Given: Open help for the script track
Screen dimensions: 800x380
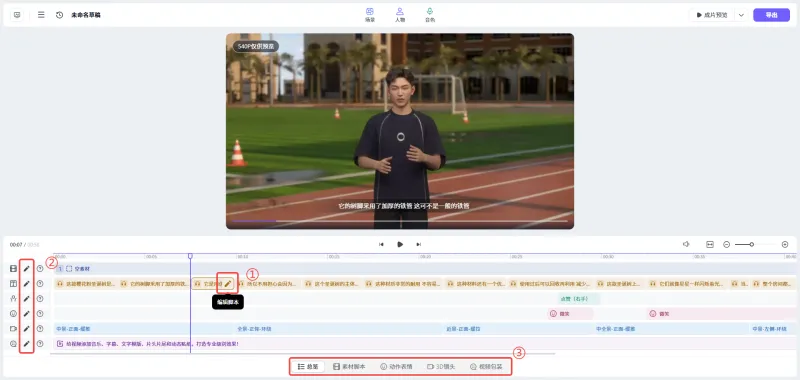Looking at the screenshot, I should click(x=40, y=284).
